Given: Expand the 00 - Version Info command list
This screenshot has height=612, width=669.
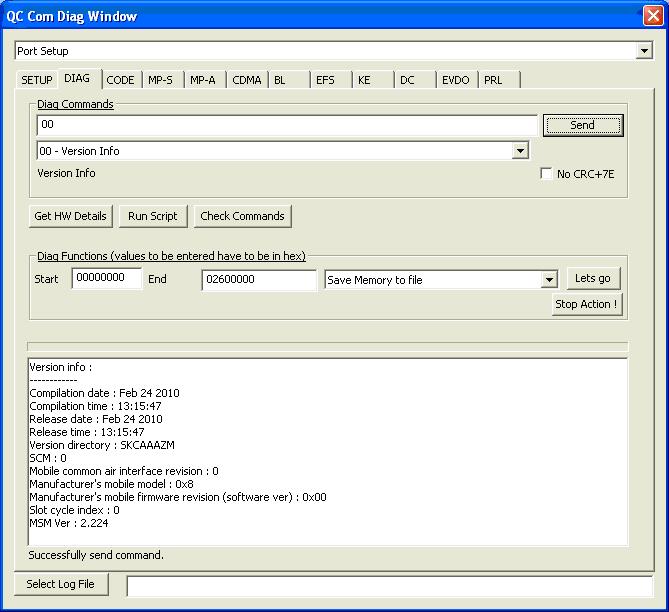Looking at the screenshot, I should click(x=520, y=151).
